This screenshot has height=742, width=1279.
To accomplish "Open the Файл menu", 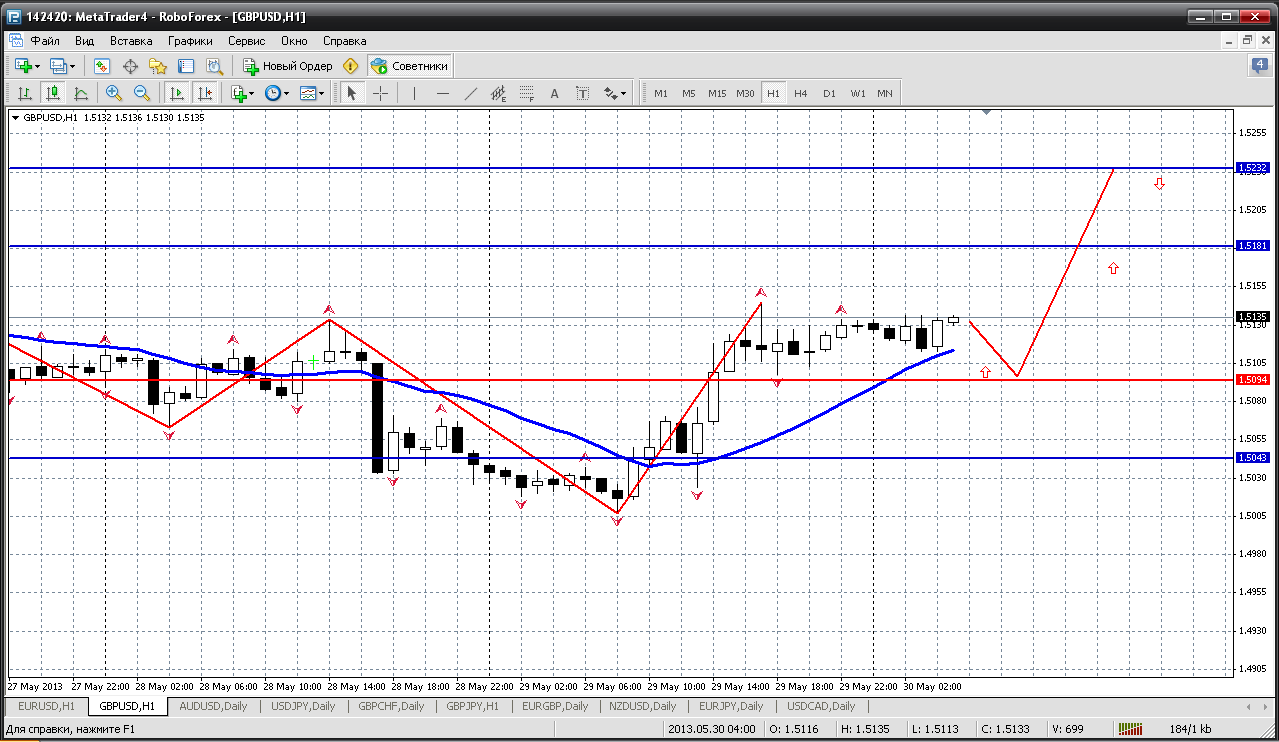I will [x=45, y=41].
